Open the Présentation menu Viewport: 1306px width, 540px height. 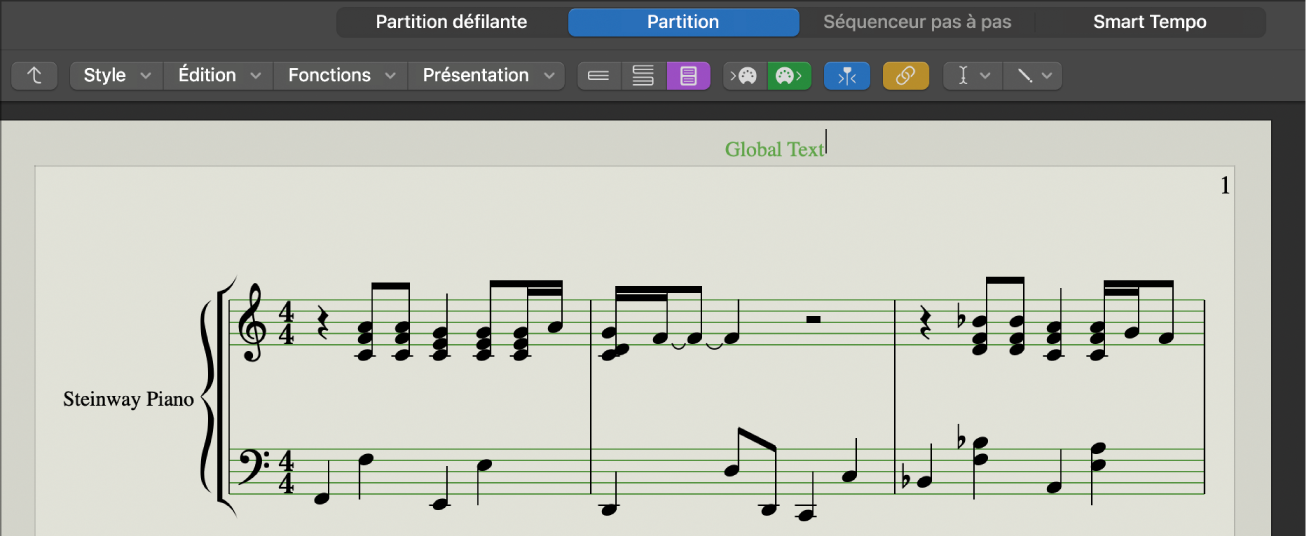(487, 76)
